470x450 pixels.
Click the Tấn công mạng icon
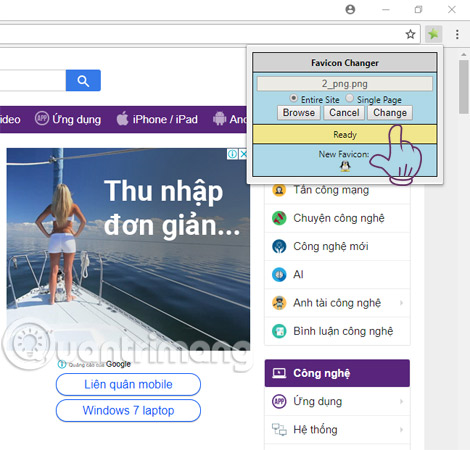279,190
